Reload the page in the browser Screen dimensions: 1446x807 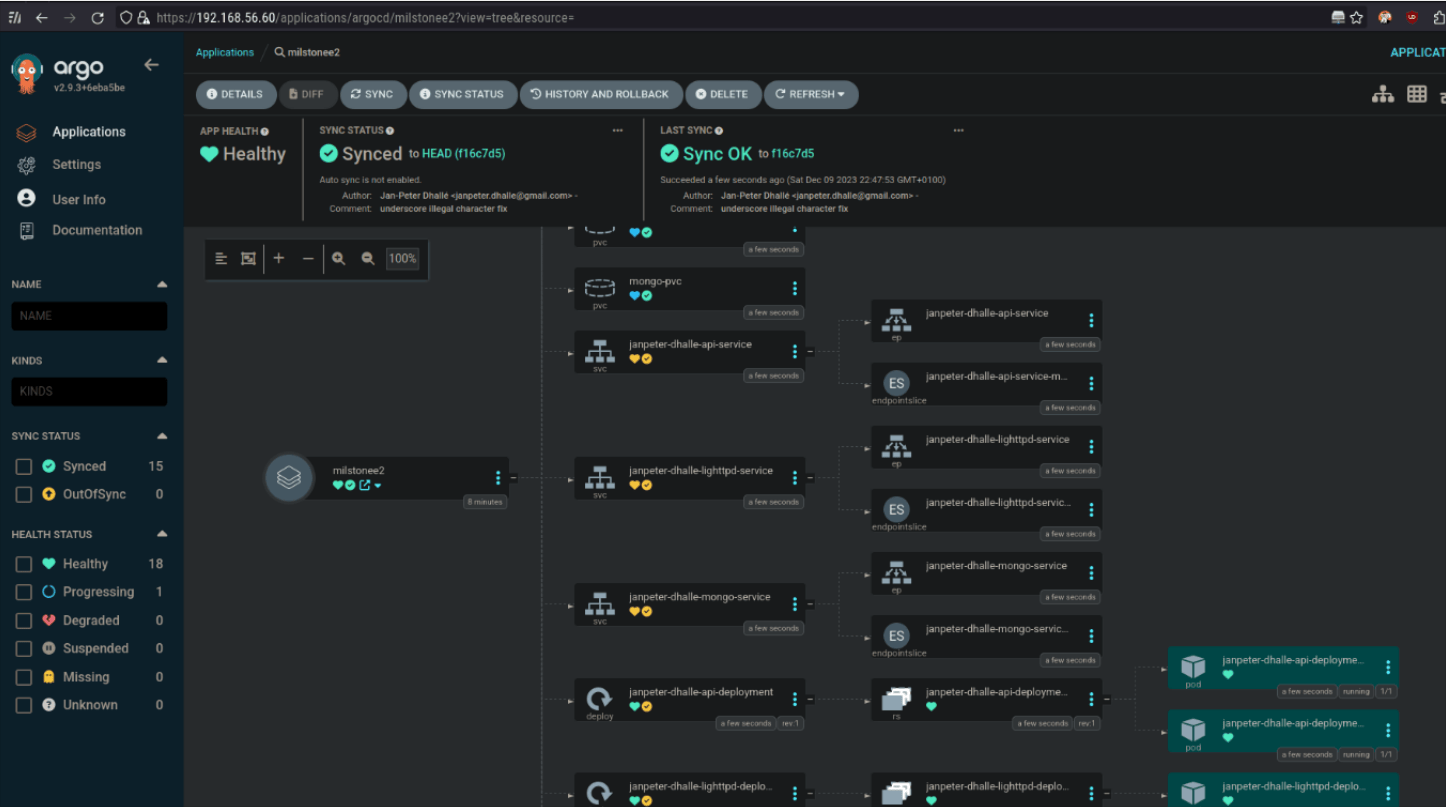tap(97, 18)
